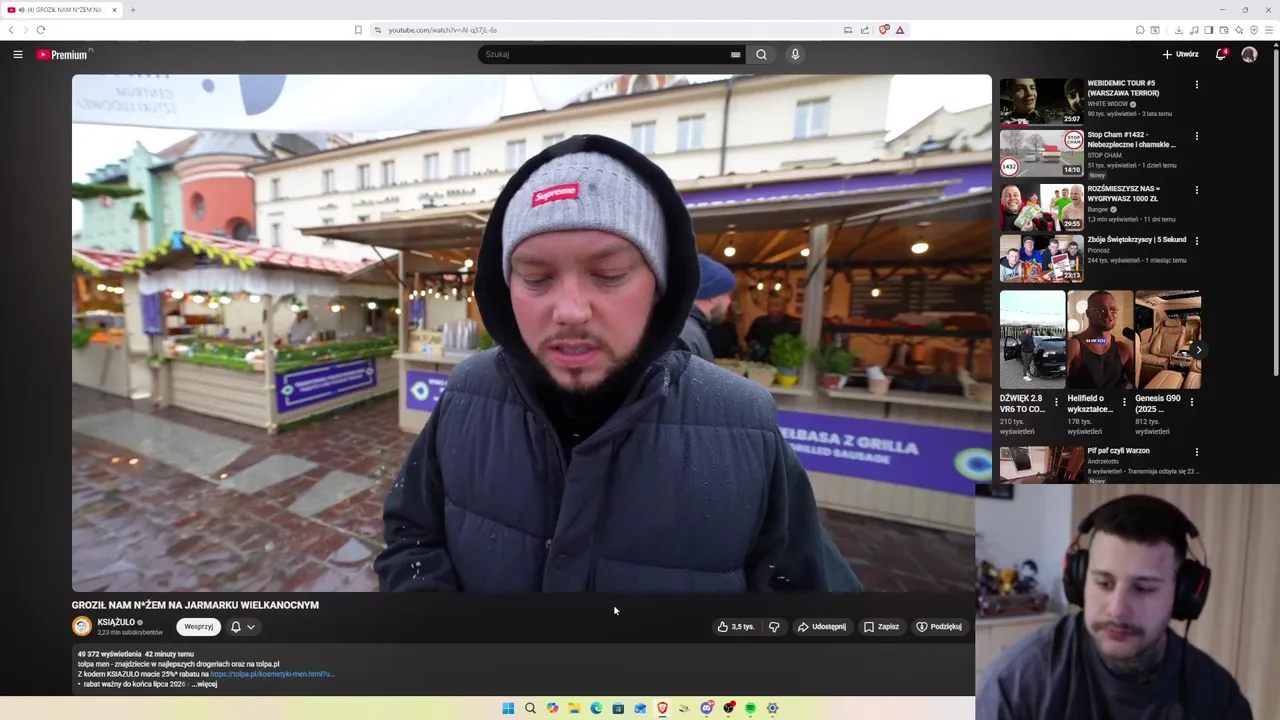Open File Explorer from the taskbar
The height and width of the screenshot is (720, 1280).
pyautogui.click(x=574, y=708)
